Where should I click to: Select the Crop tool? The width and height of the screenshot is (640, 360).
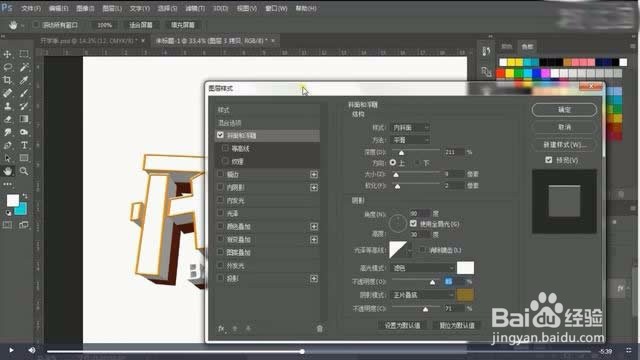(7, 80)
